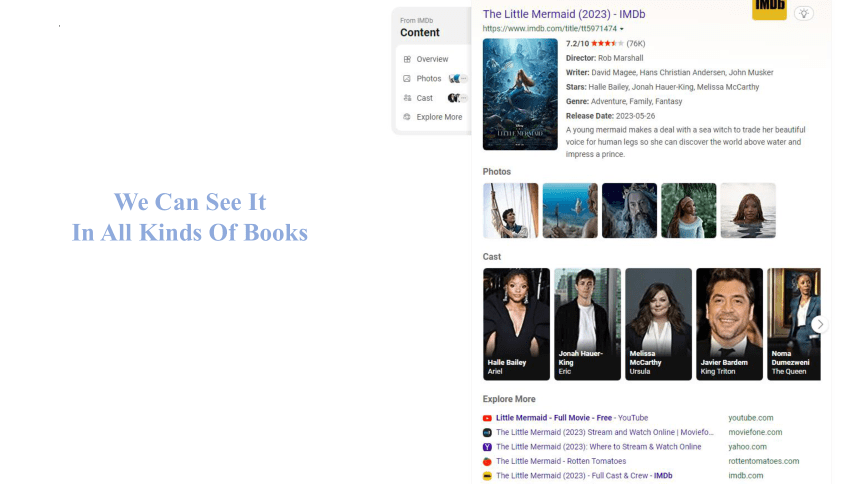Screen dimensions: 860x484
Task: Open photo of Ariel in blue dress
Action: tap(688, 211)
